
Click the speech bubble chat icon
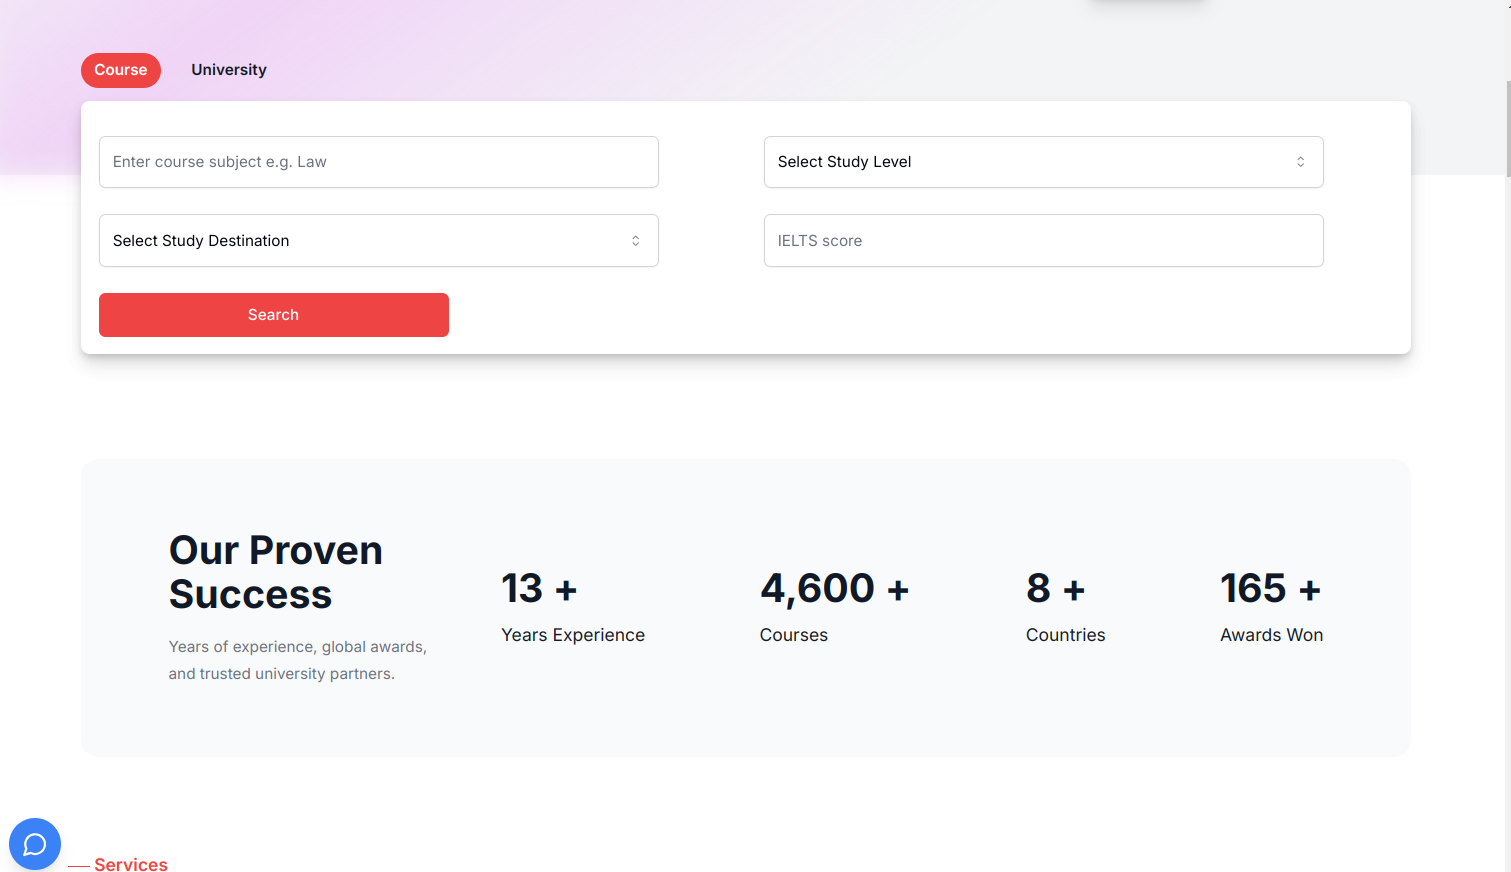tap(35, 844)
